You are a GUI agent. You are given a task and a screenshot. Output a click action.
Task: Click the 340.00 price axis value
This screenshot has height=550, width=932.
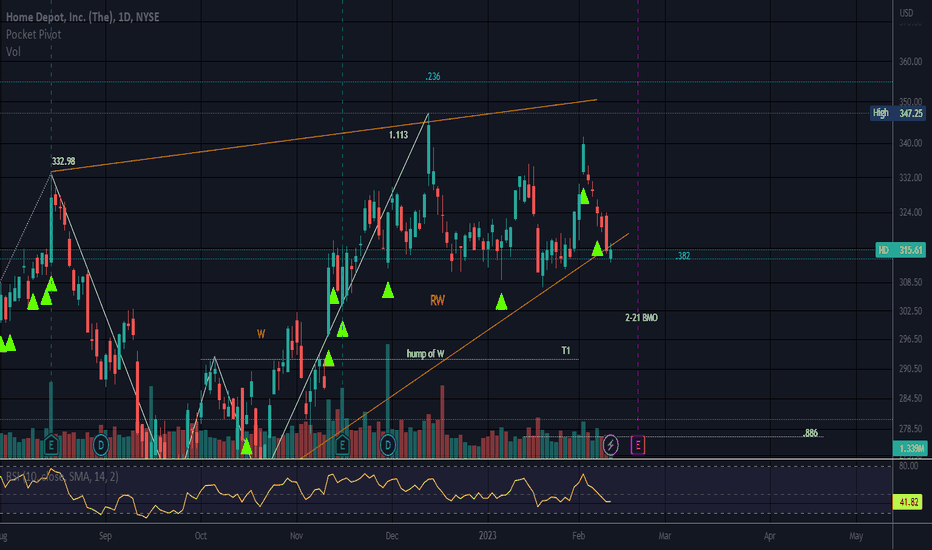[910, 143]
